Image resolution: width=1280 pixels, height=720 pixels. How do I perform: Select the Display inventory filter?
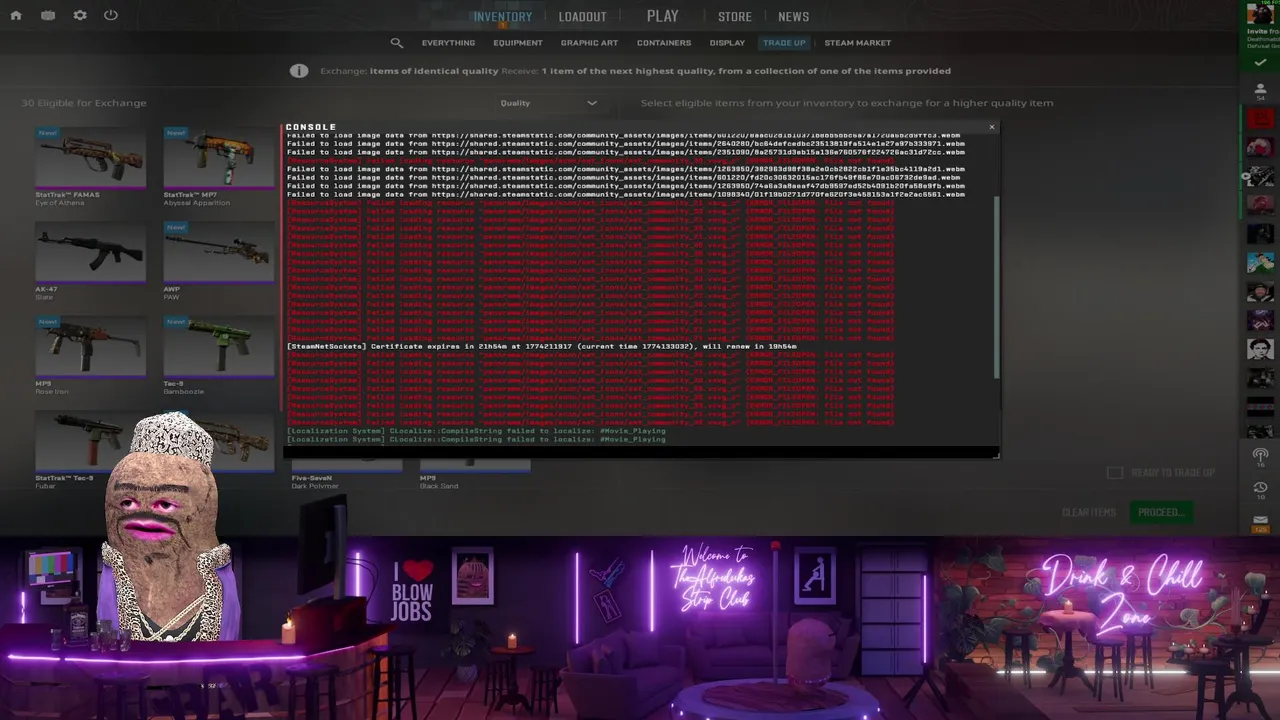tap(727, 43)
